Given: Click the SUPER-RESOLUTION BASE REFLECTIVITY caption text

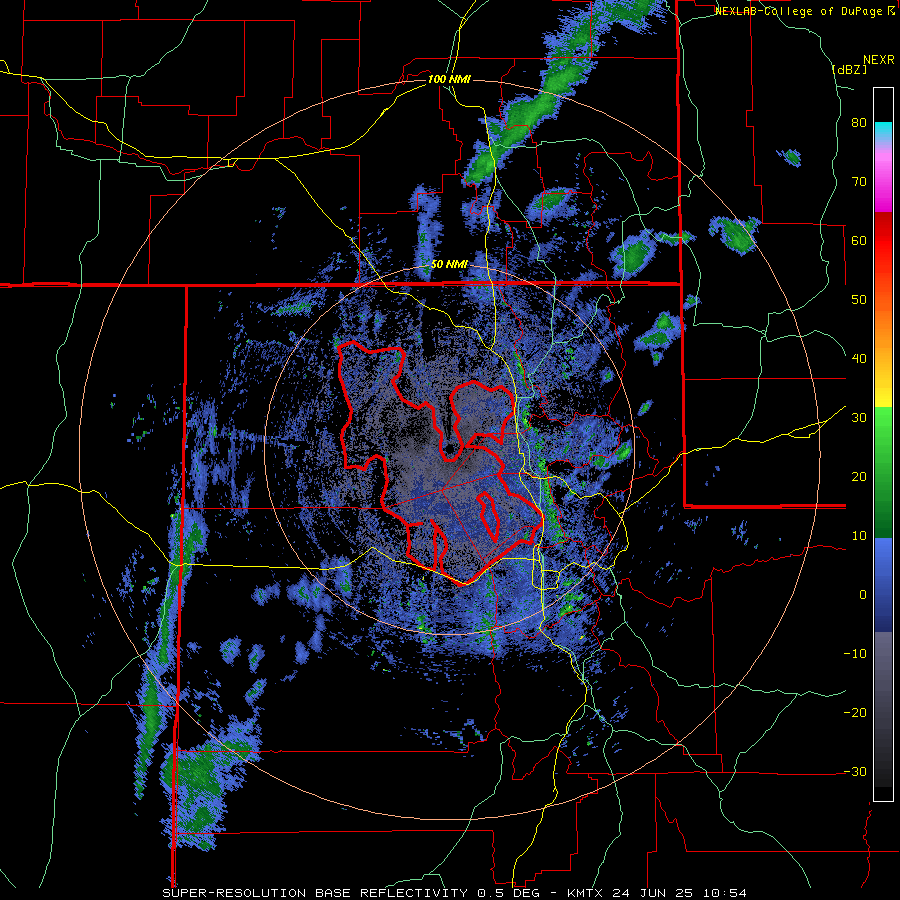Looking at the screenshot, I should point(315,893).
